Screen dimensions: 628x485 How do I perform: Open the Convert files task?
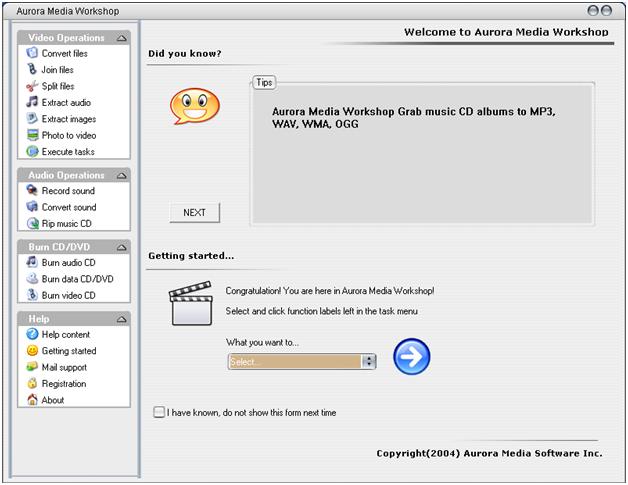click(64, 53)
